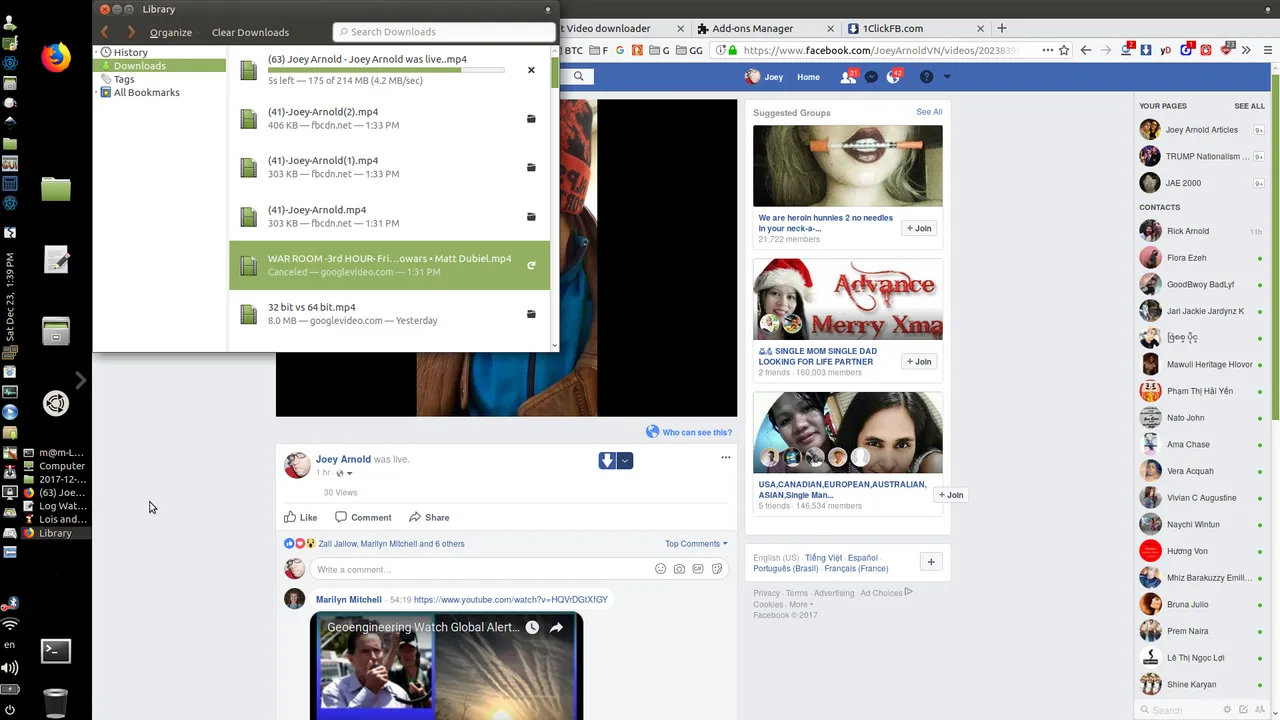1280x720 pixels.
Task: Open the GG bookmarks folder
Action: point(689,50)
